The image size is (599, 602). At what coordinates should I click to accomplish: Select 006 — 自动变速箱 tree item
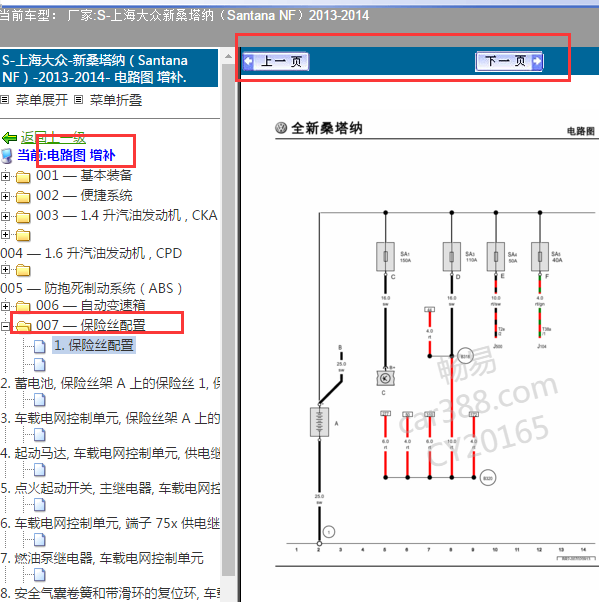91,306
